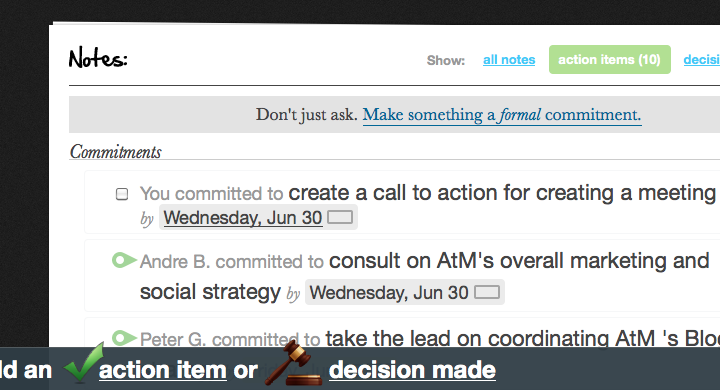Open Andre B.'s due date Wednesday, Jun 30
This screenshot has height=390, width=720.
pyautogui.click(x=388, y=293)
